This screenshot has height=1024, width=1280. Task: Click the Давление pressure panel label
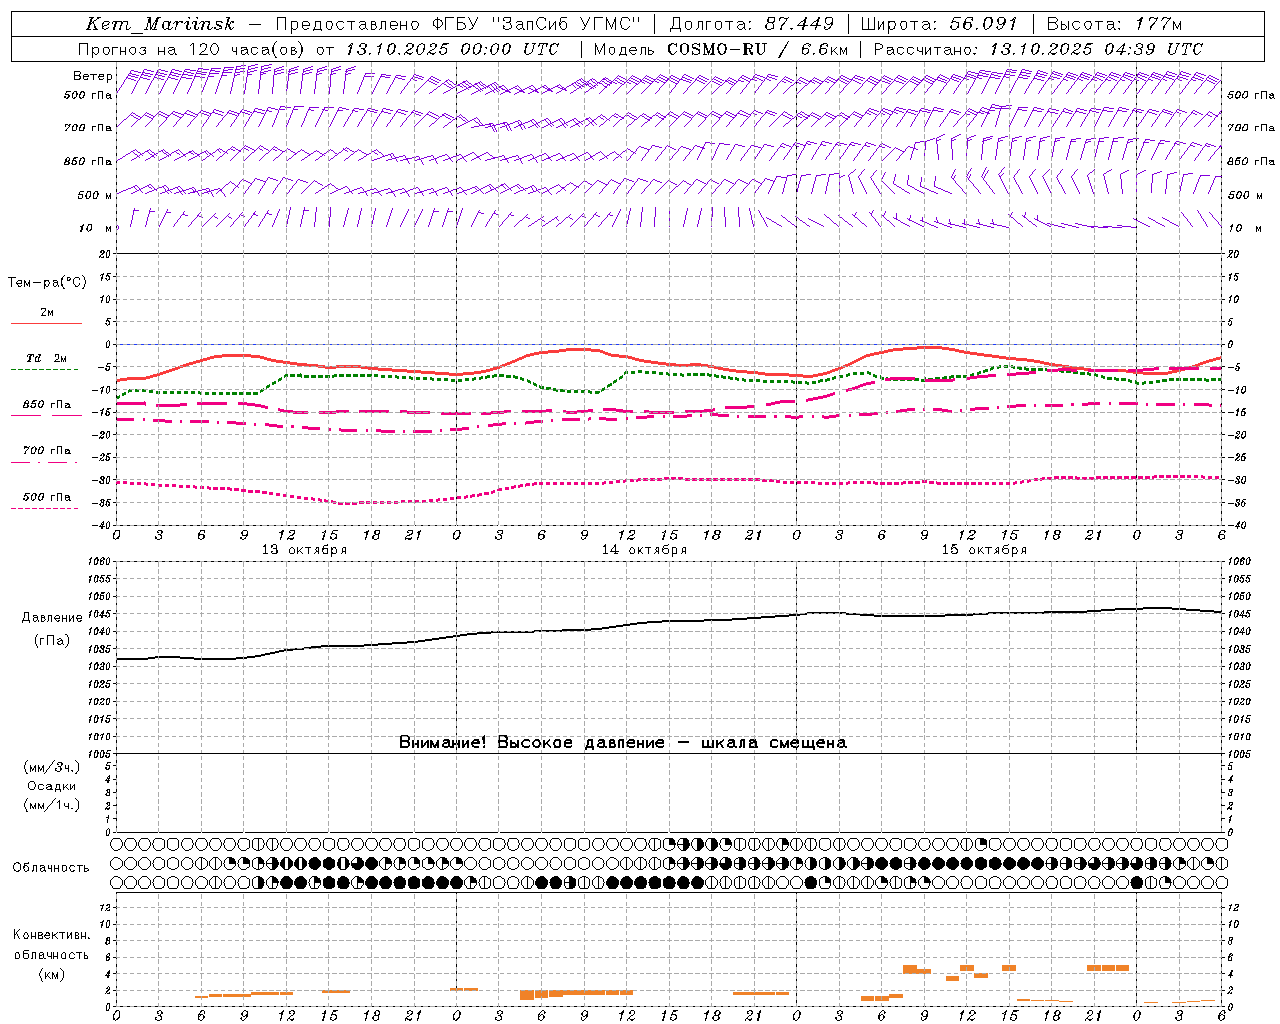52,618
